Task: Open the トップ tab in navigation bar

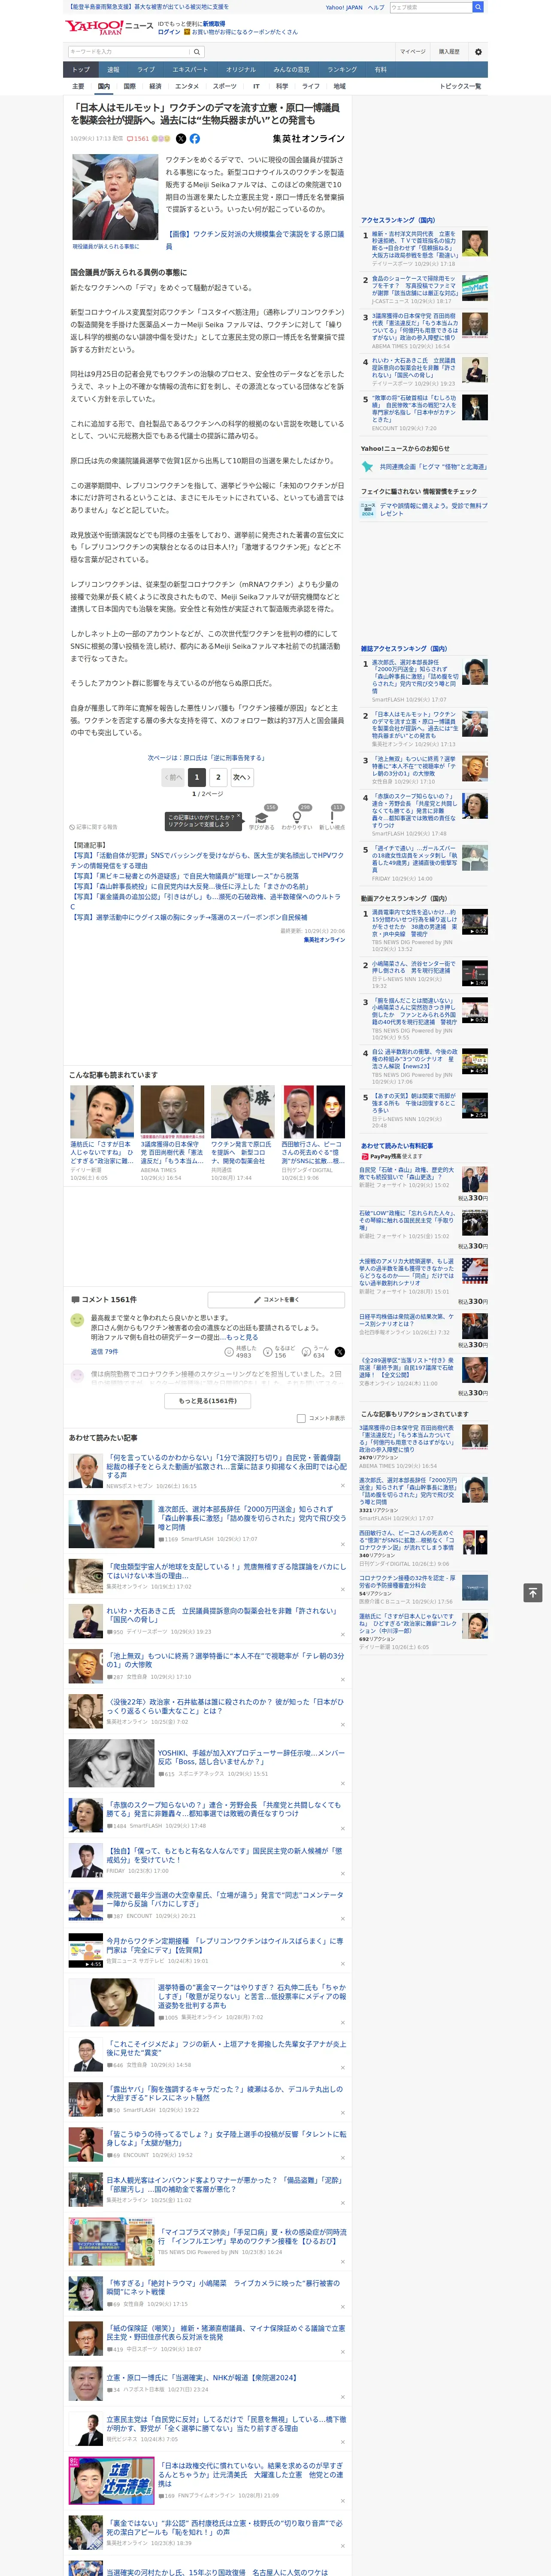Action: point(81,69)
